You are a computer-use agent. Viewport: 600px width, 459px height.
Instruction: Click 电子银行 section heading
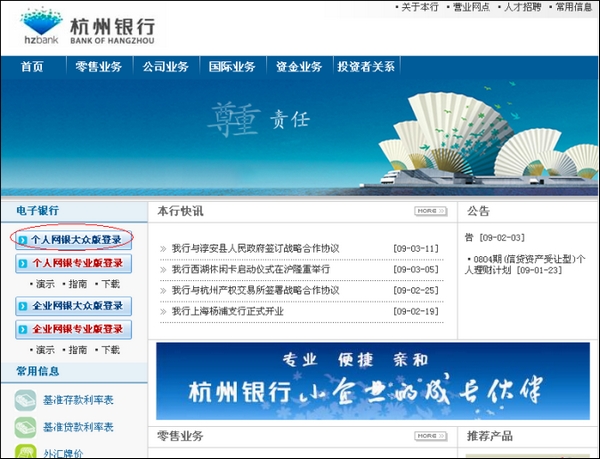pos(38,210)
